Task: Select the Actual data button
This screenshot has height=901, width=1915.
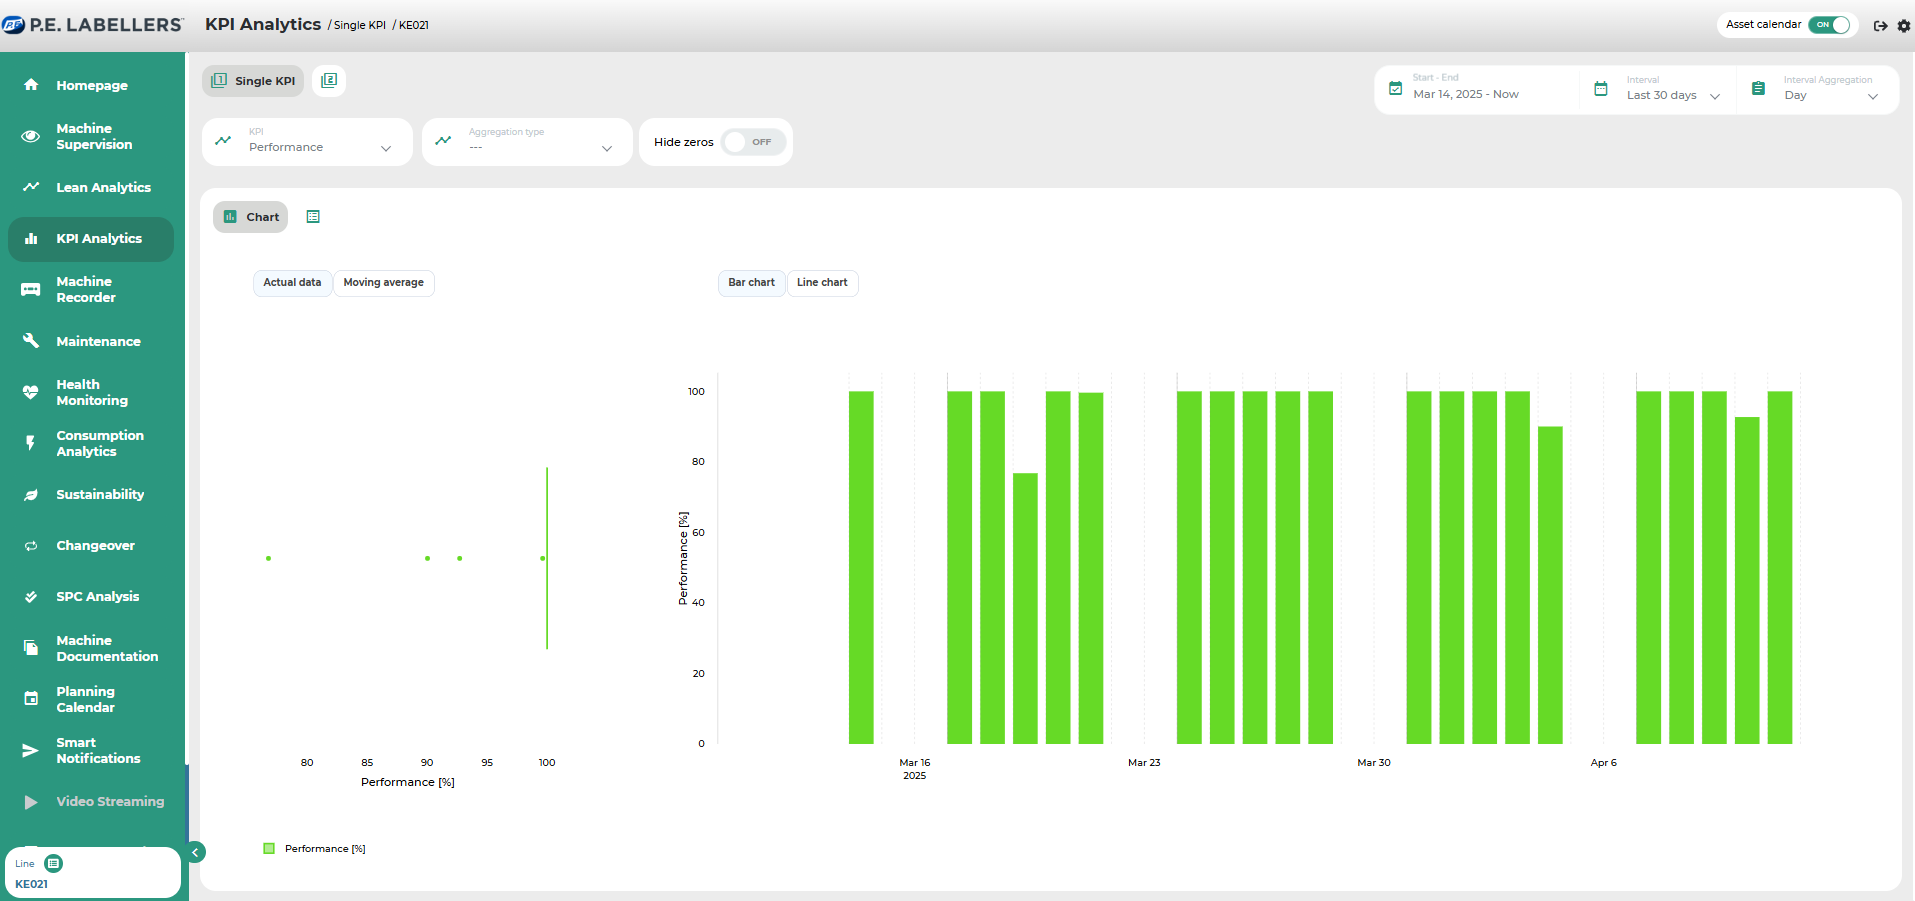Action: 292,283
